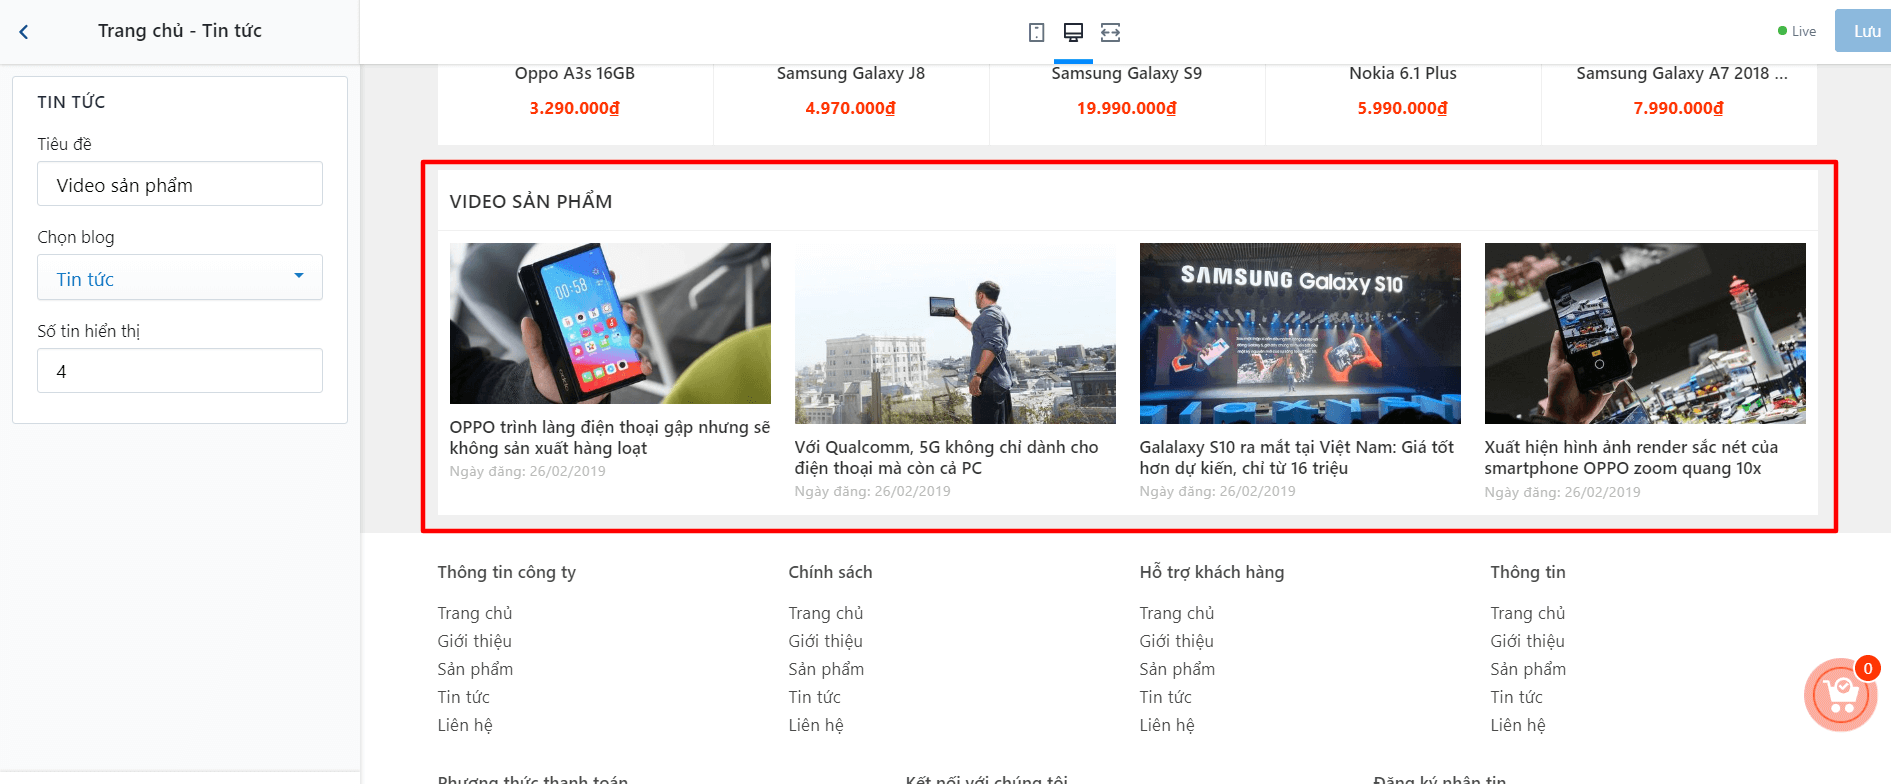Click Sản phẩm under Hỗ trợ khách hàng
This screenshot has width=1891, height=784.
[1177, 669]
